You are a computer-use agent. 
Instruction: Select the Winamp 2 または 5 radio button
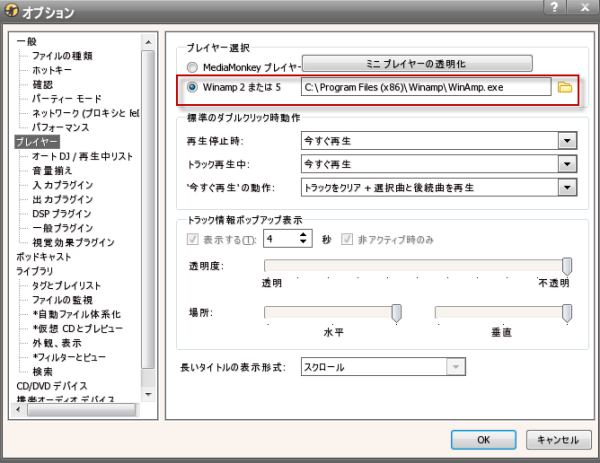tap(192, 88)
